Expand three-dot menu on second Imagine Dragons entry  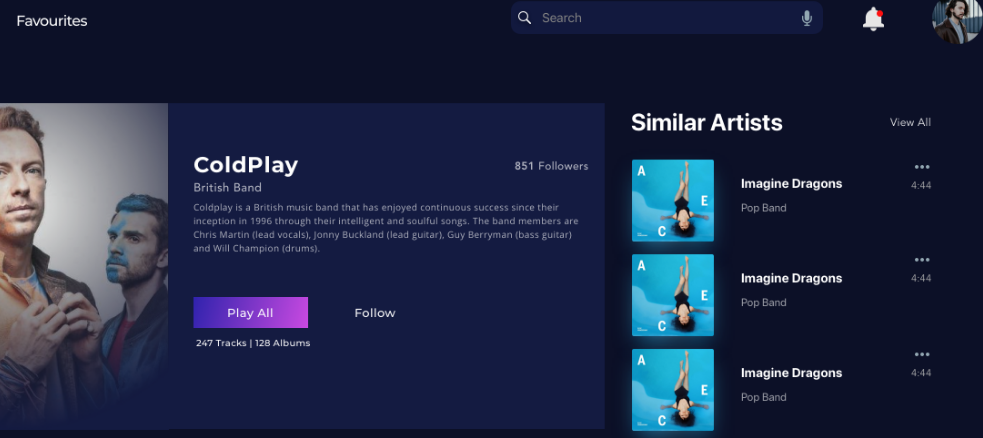tap(921, 261)
